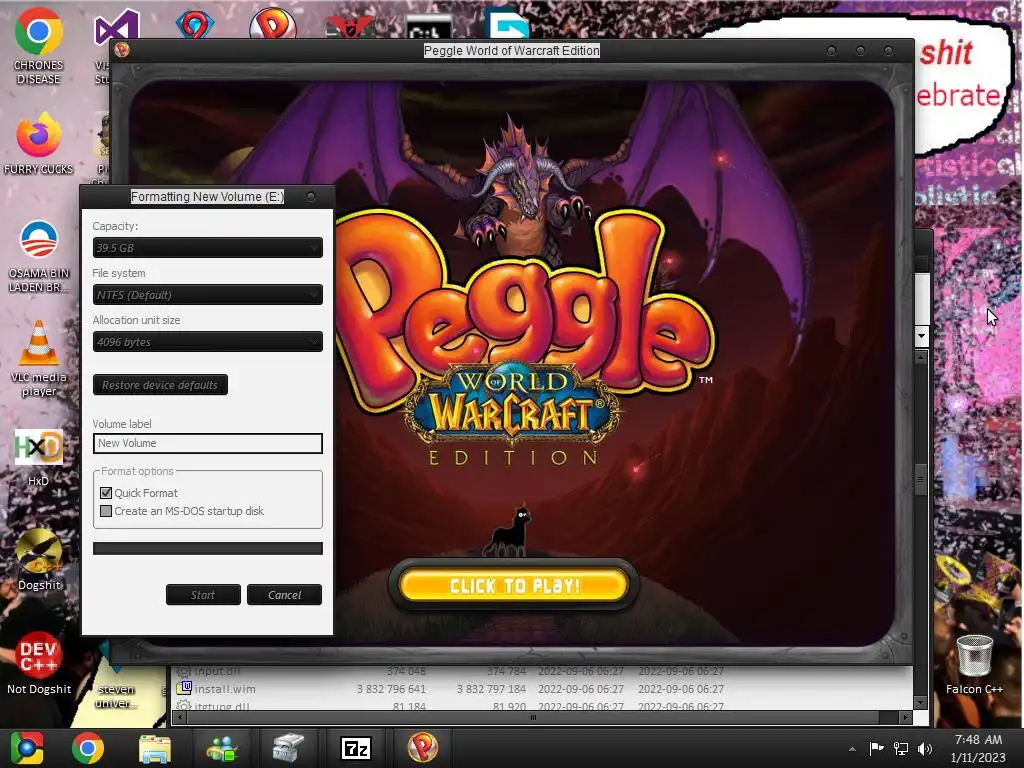
Task: Open the File system NTFS dropdown
Action: [x=208, y=295]
